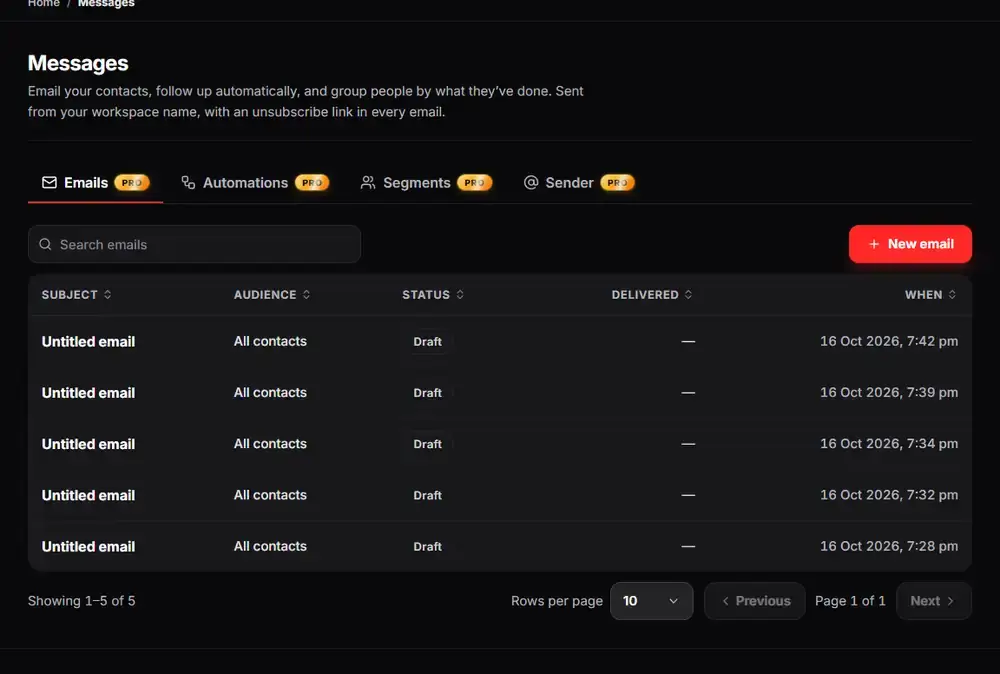
Task: Sort by the DELIVERED column
Action: [x=652, y=295]
